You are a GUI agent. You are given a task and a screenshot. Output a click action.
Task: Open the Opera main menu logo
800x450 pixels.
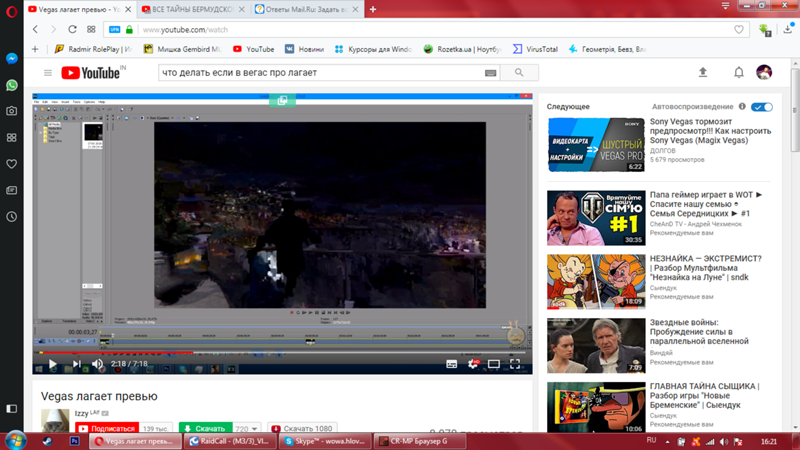11,11
